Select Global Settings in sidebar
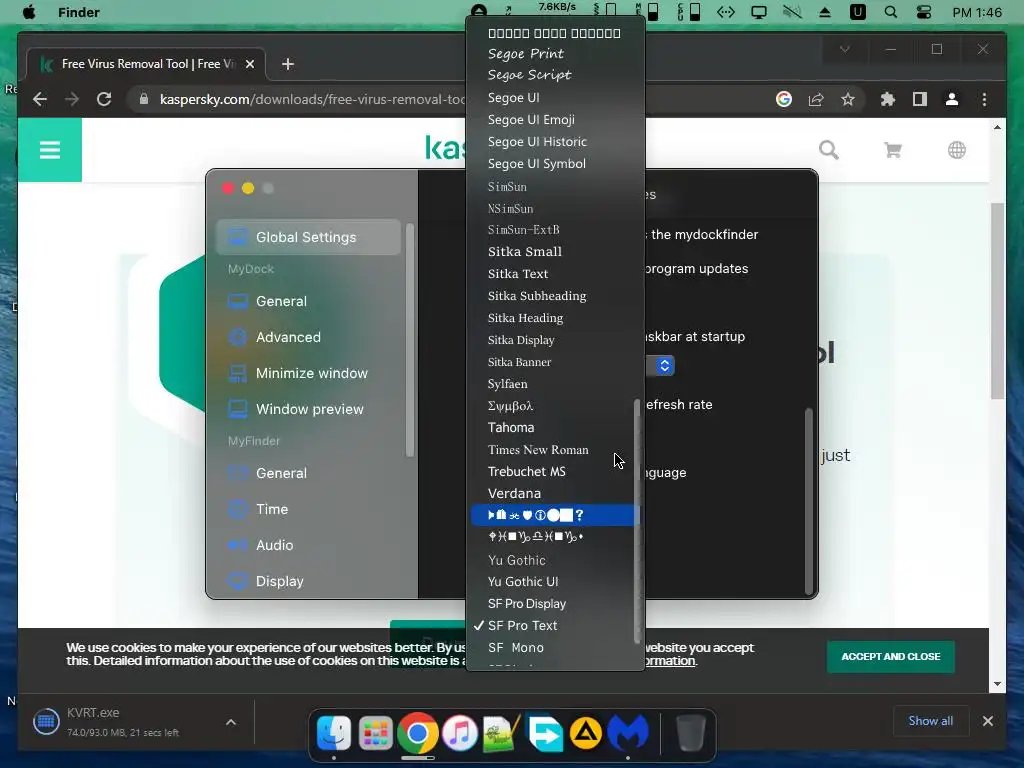The image size is (1024, 768). pos(308,237)
